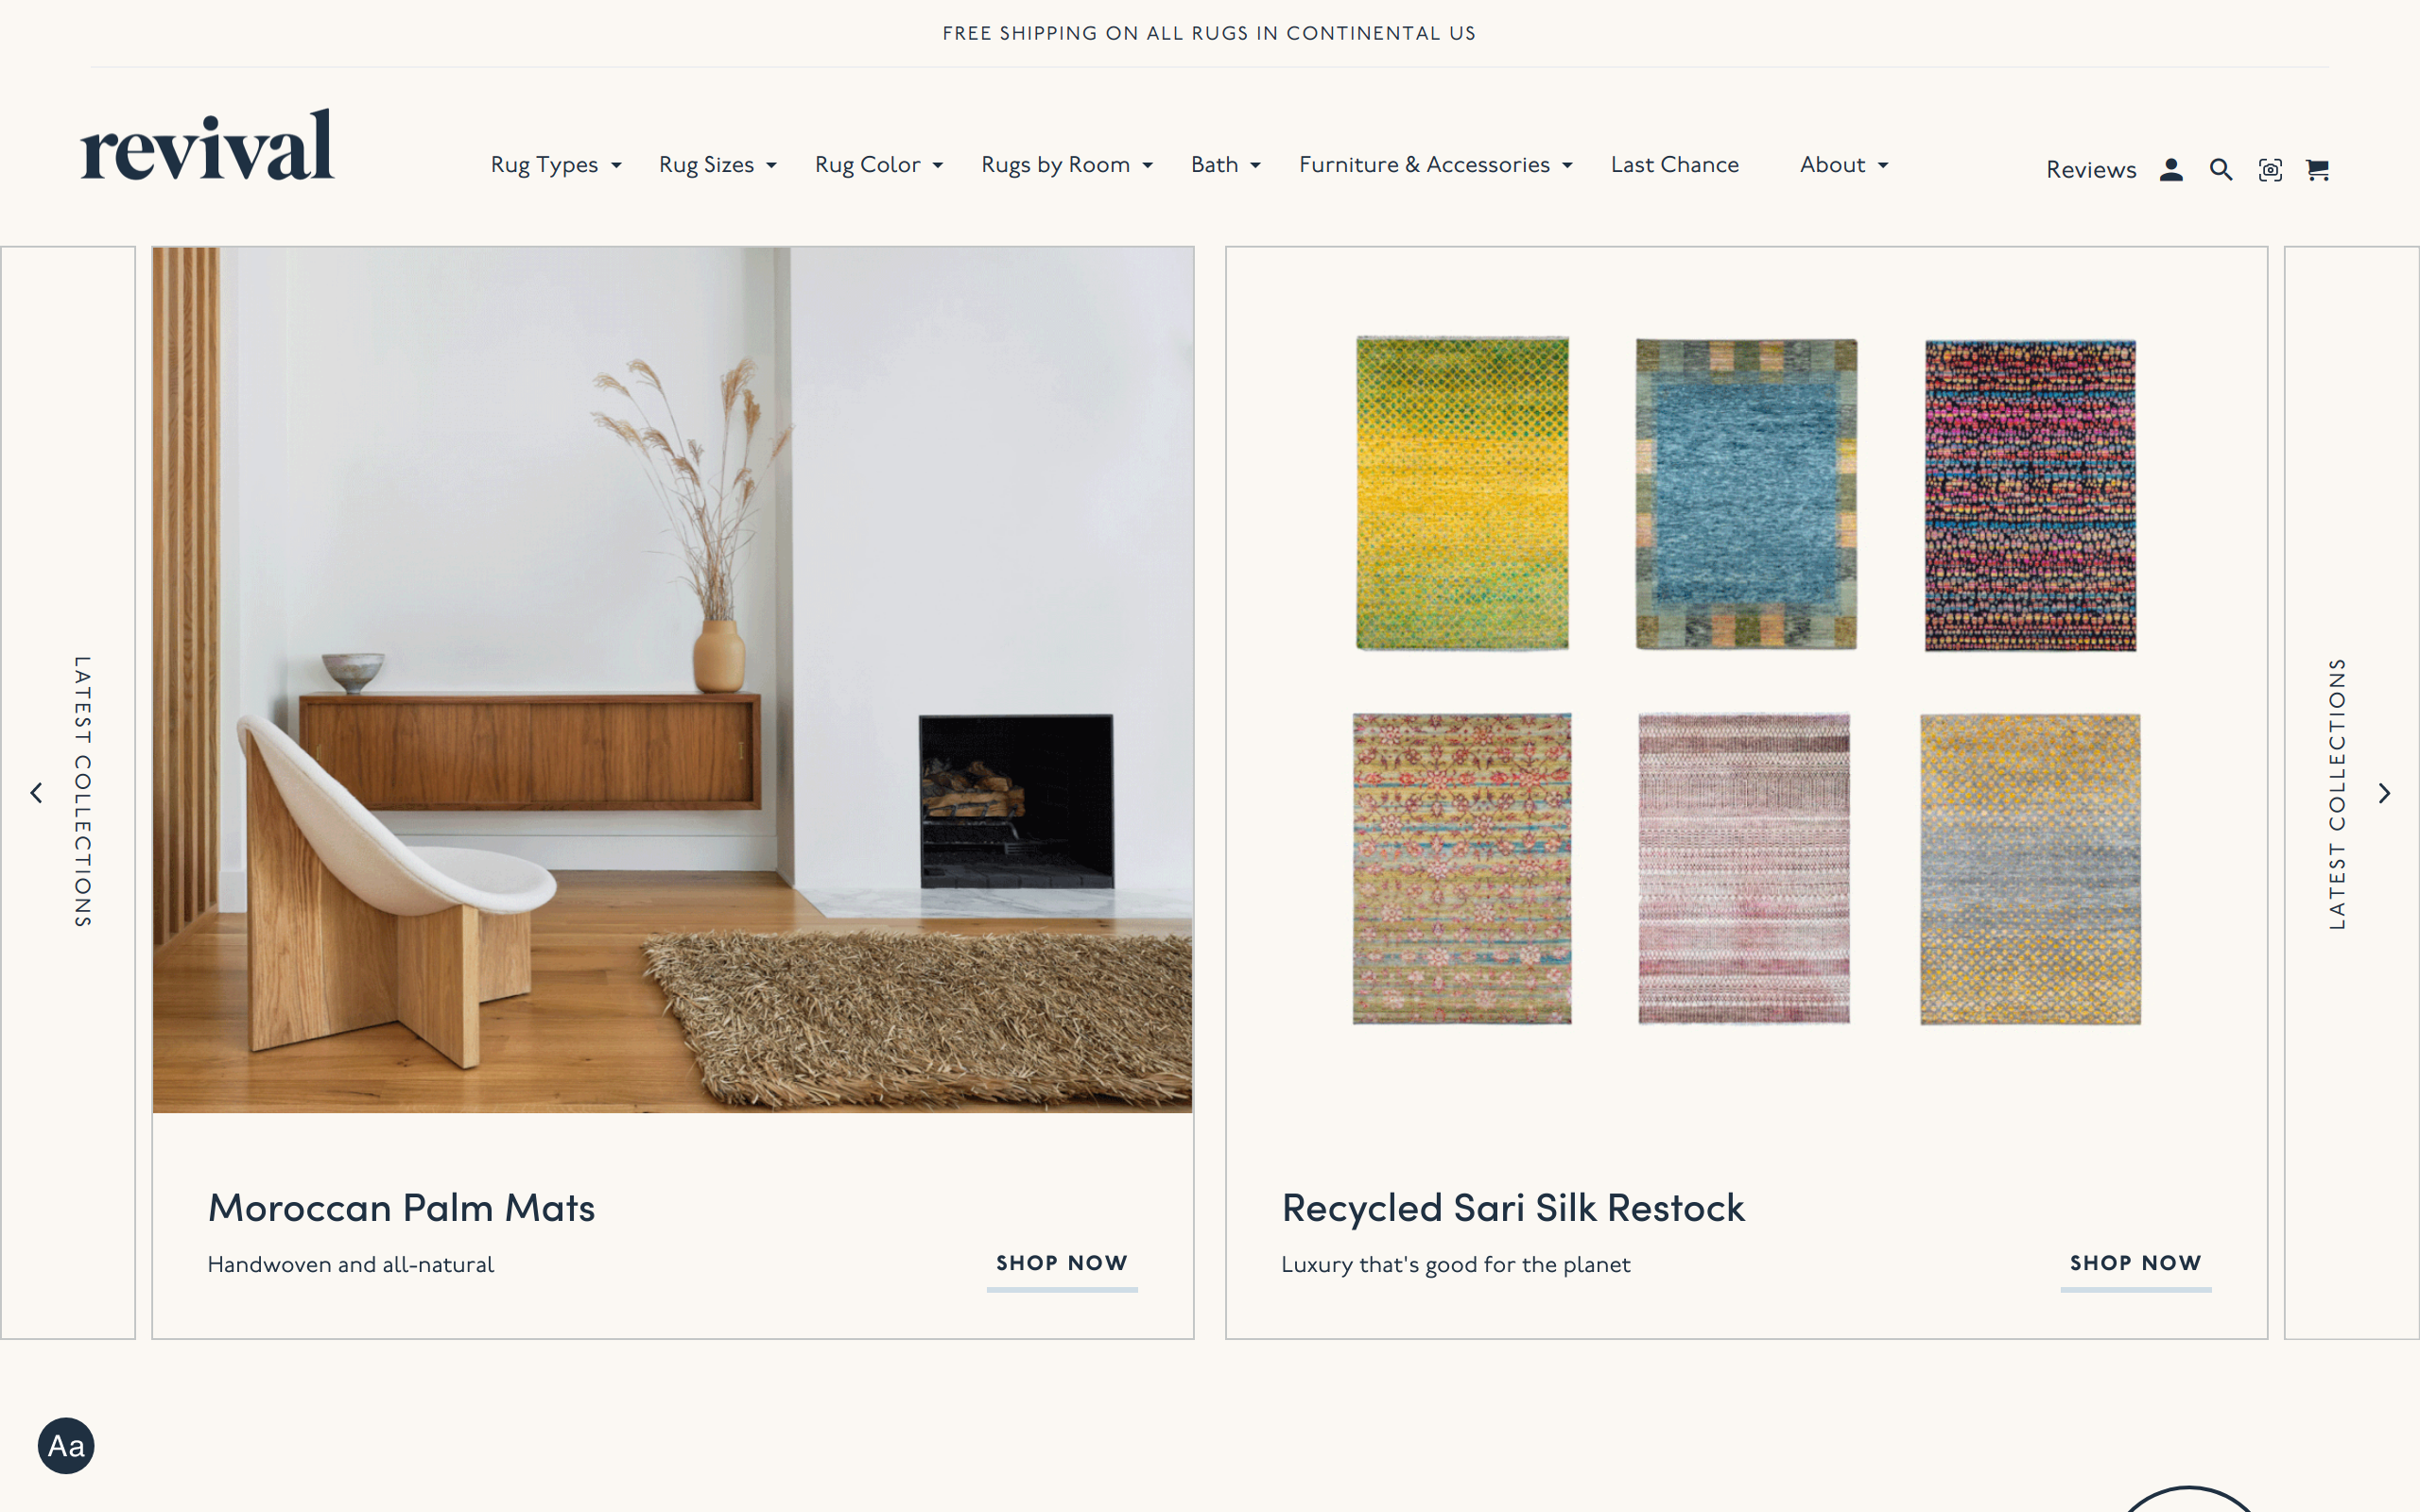
Task: Go to previous collection slide arrow
Action: 36,793
